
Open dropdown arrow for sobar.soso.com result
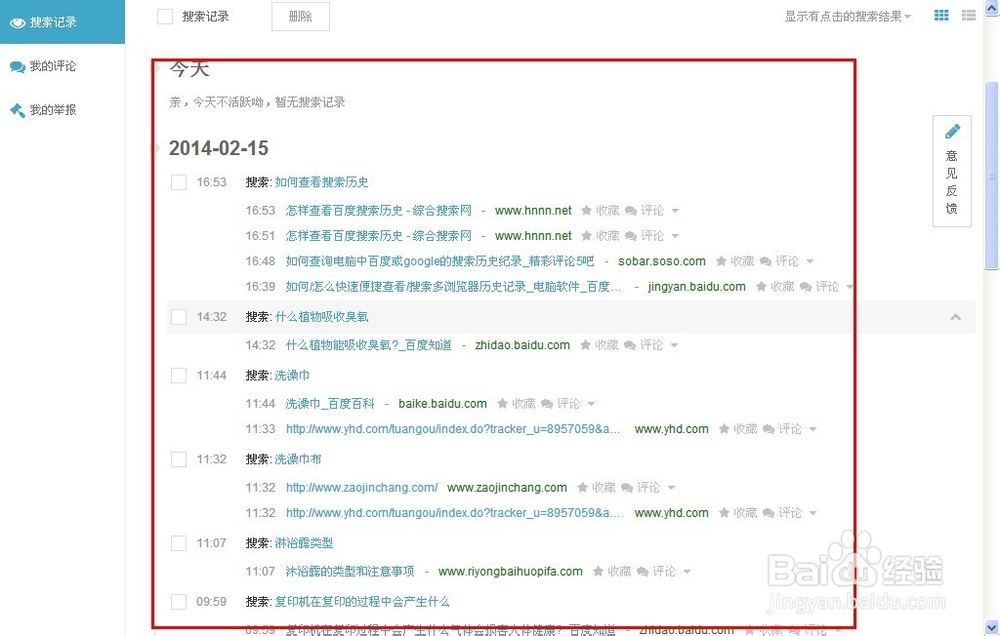click(810, 262)
